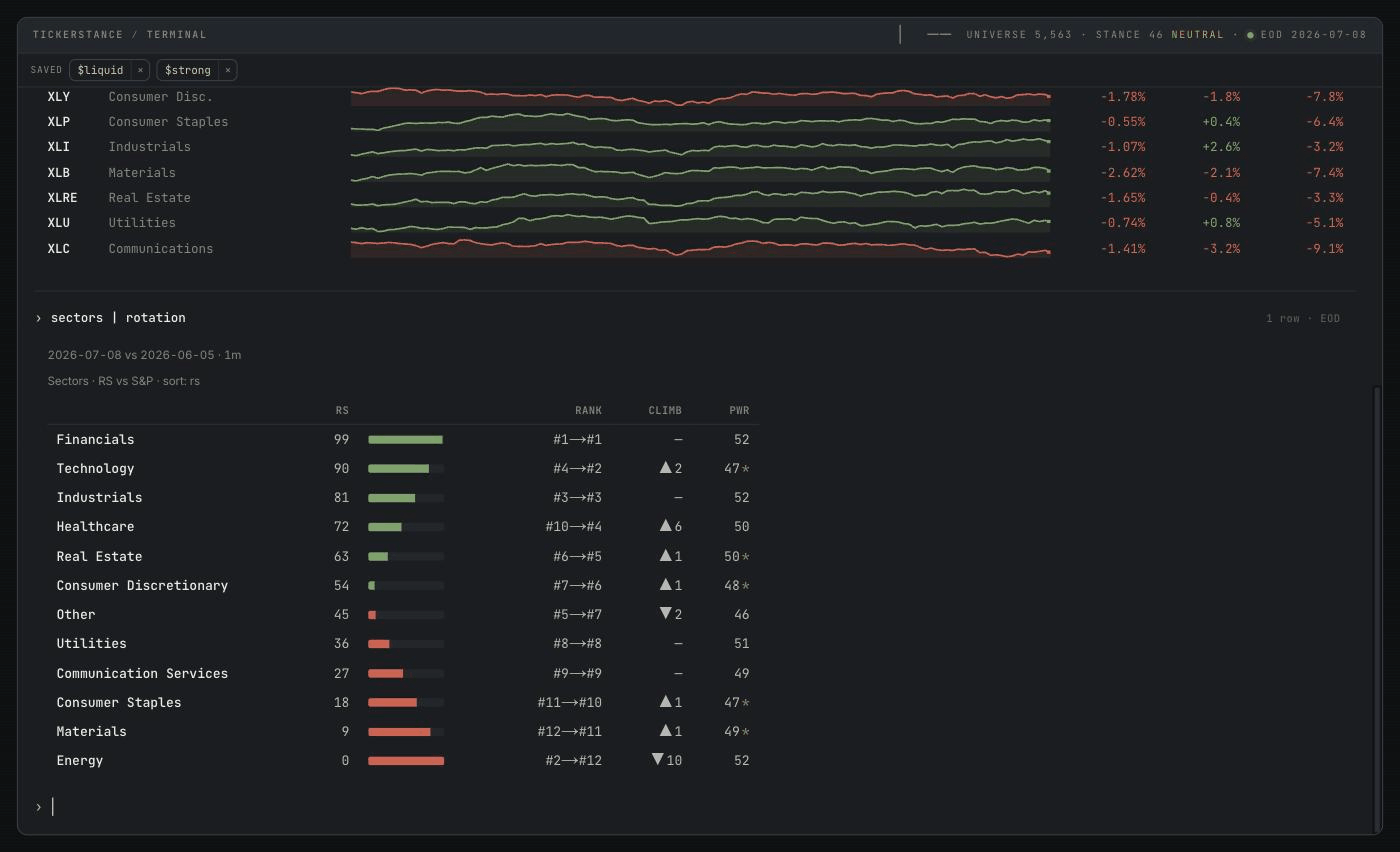Apply the $liquid saved chip
The height and width of the screenshot is (852, 1400).
coord(100,70)
